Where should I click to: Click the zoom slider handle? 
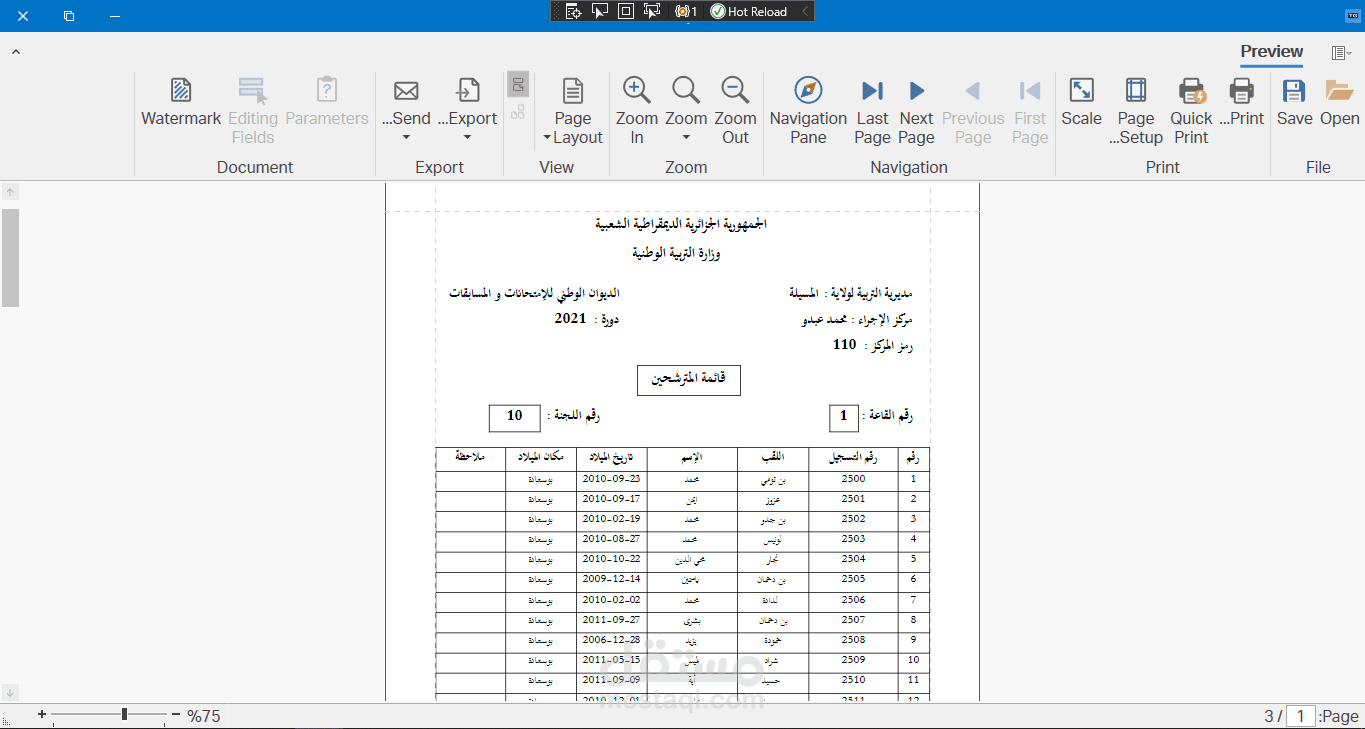[x=124, y=715]
